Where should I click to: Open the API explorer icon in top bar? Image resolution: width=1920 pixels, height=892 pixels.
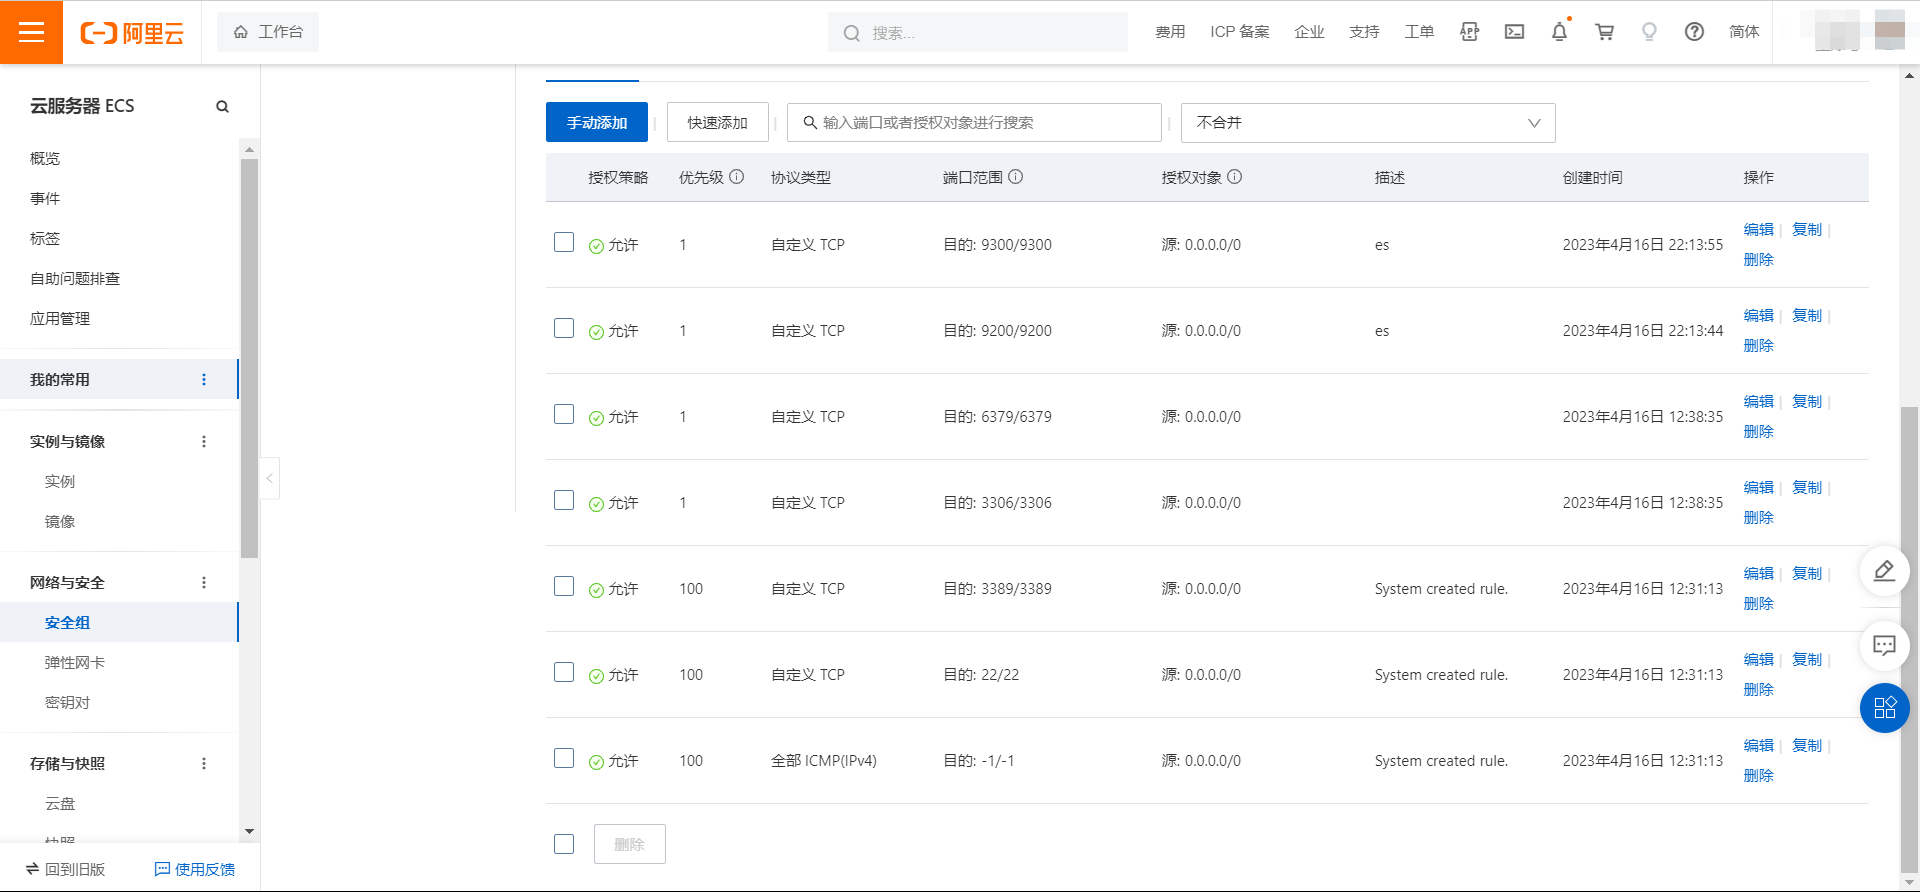(1469, 32)
